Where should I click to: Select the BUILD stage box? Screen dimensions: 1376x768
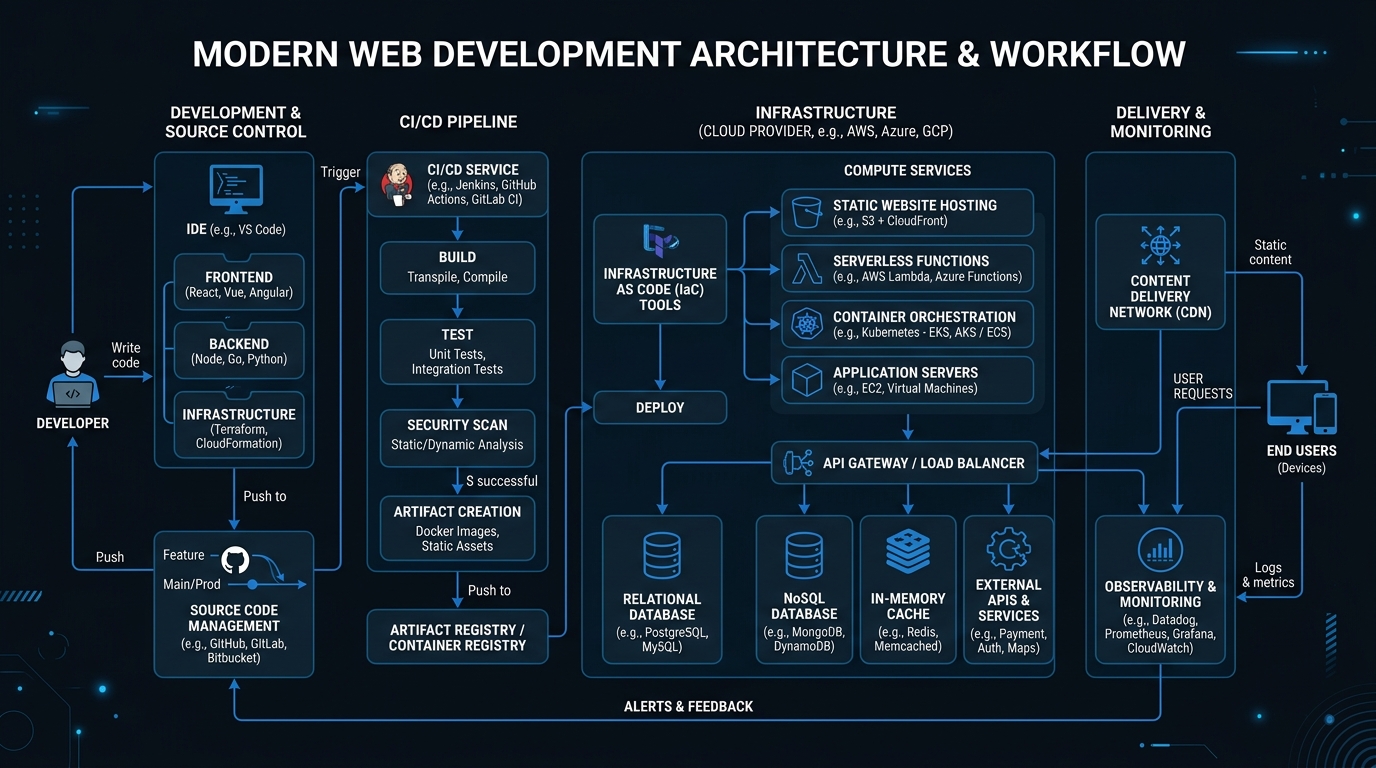pos(457,267)
